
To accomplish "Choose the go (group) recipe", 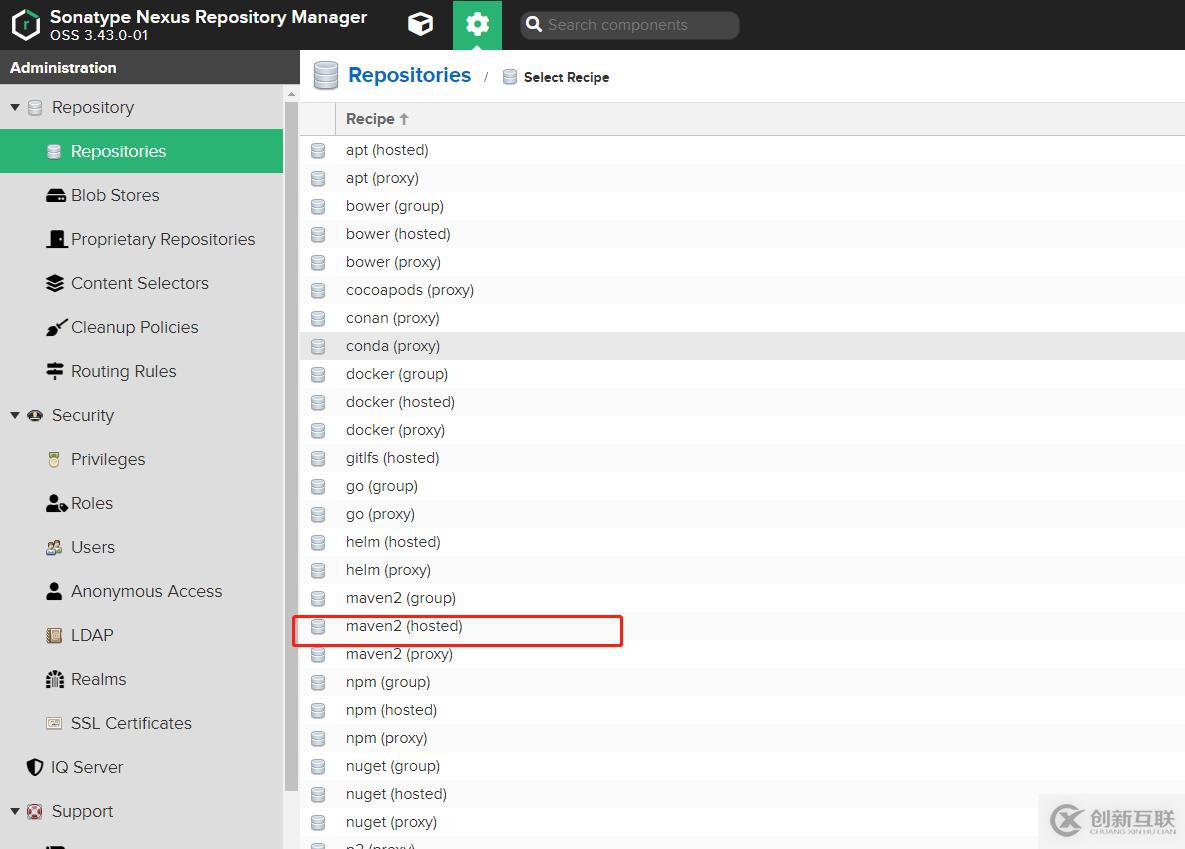I will [x=742, y=486].
